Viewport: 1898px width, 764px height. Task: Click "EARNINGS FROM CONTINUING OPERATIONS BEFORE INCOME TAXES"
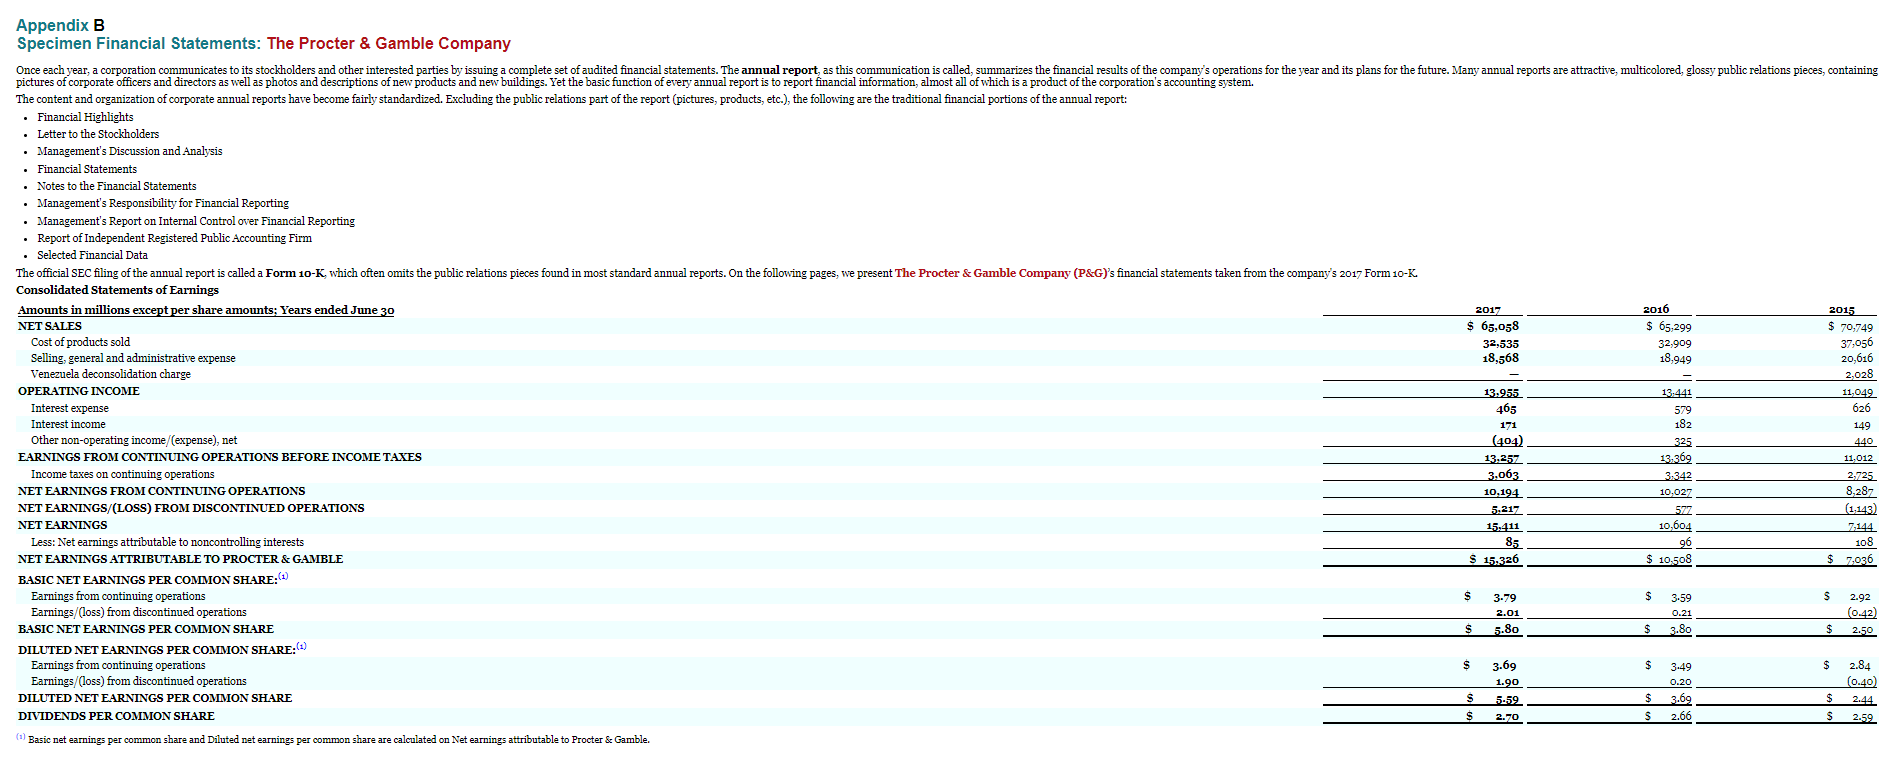pyautogui.click(x=220, y=457)
